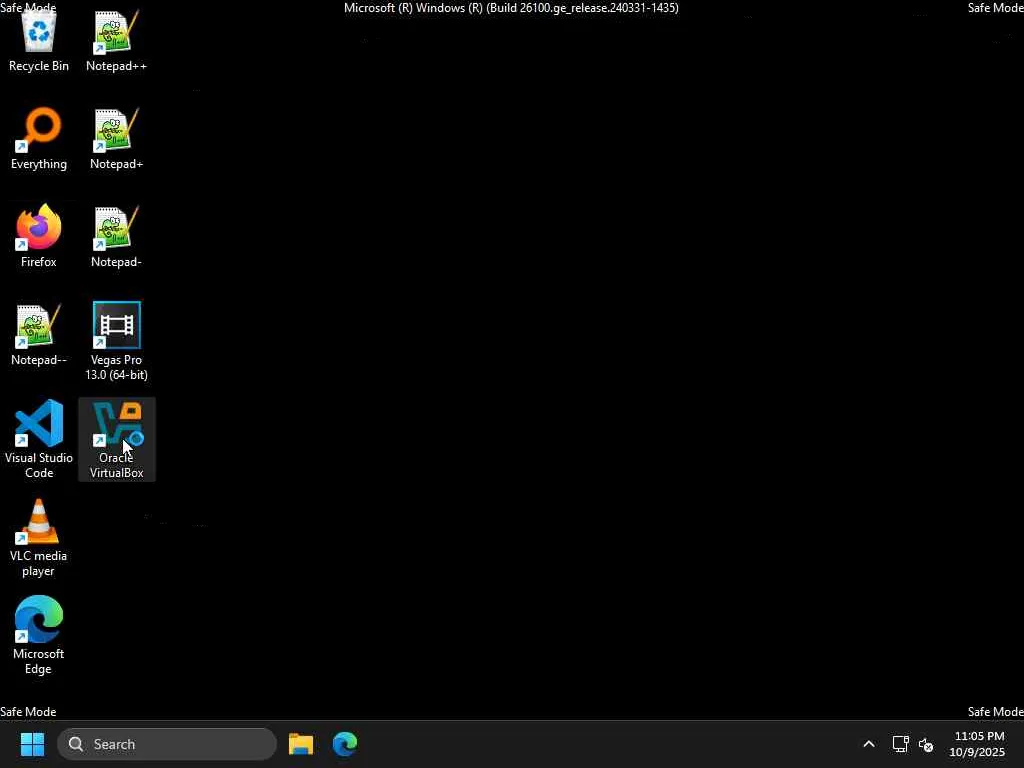Open the network status tray icon
Image resolution: width=1024 pixels, height=768 pixels.
pos(901,744)
